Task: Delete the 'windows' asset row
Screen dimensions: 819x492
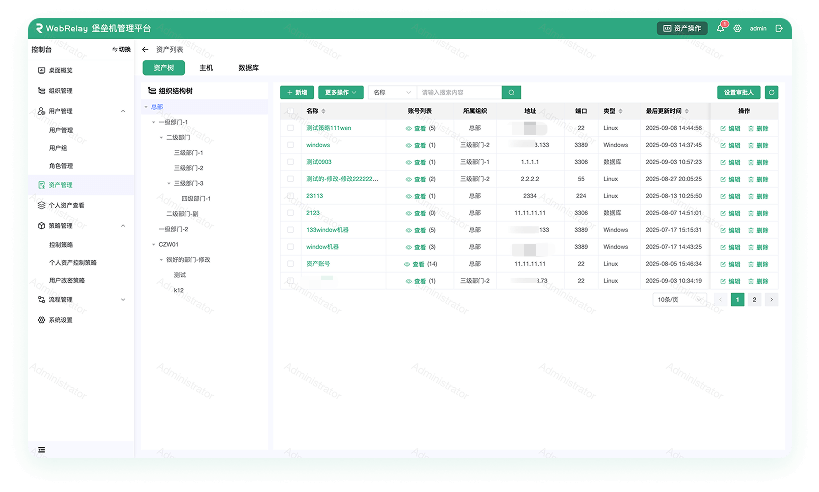Action: pyautogui.click(x=758, y=145)
